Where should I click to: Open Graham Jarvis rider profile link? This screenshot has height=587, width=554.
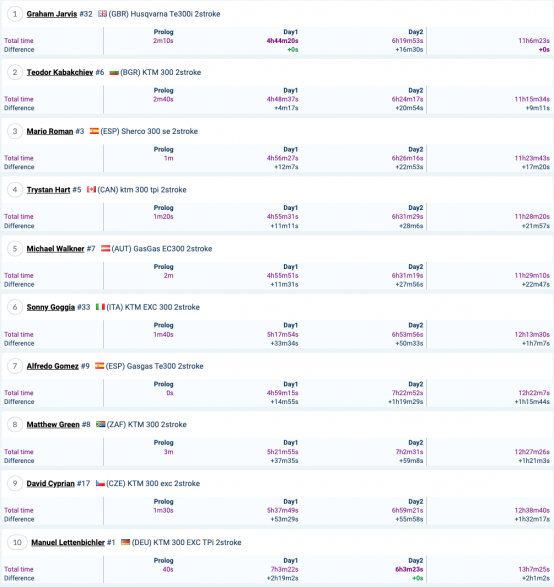click(52, 14)
